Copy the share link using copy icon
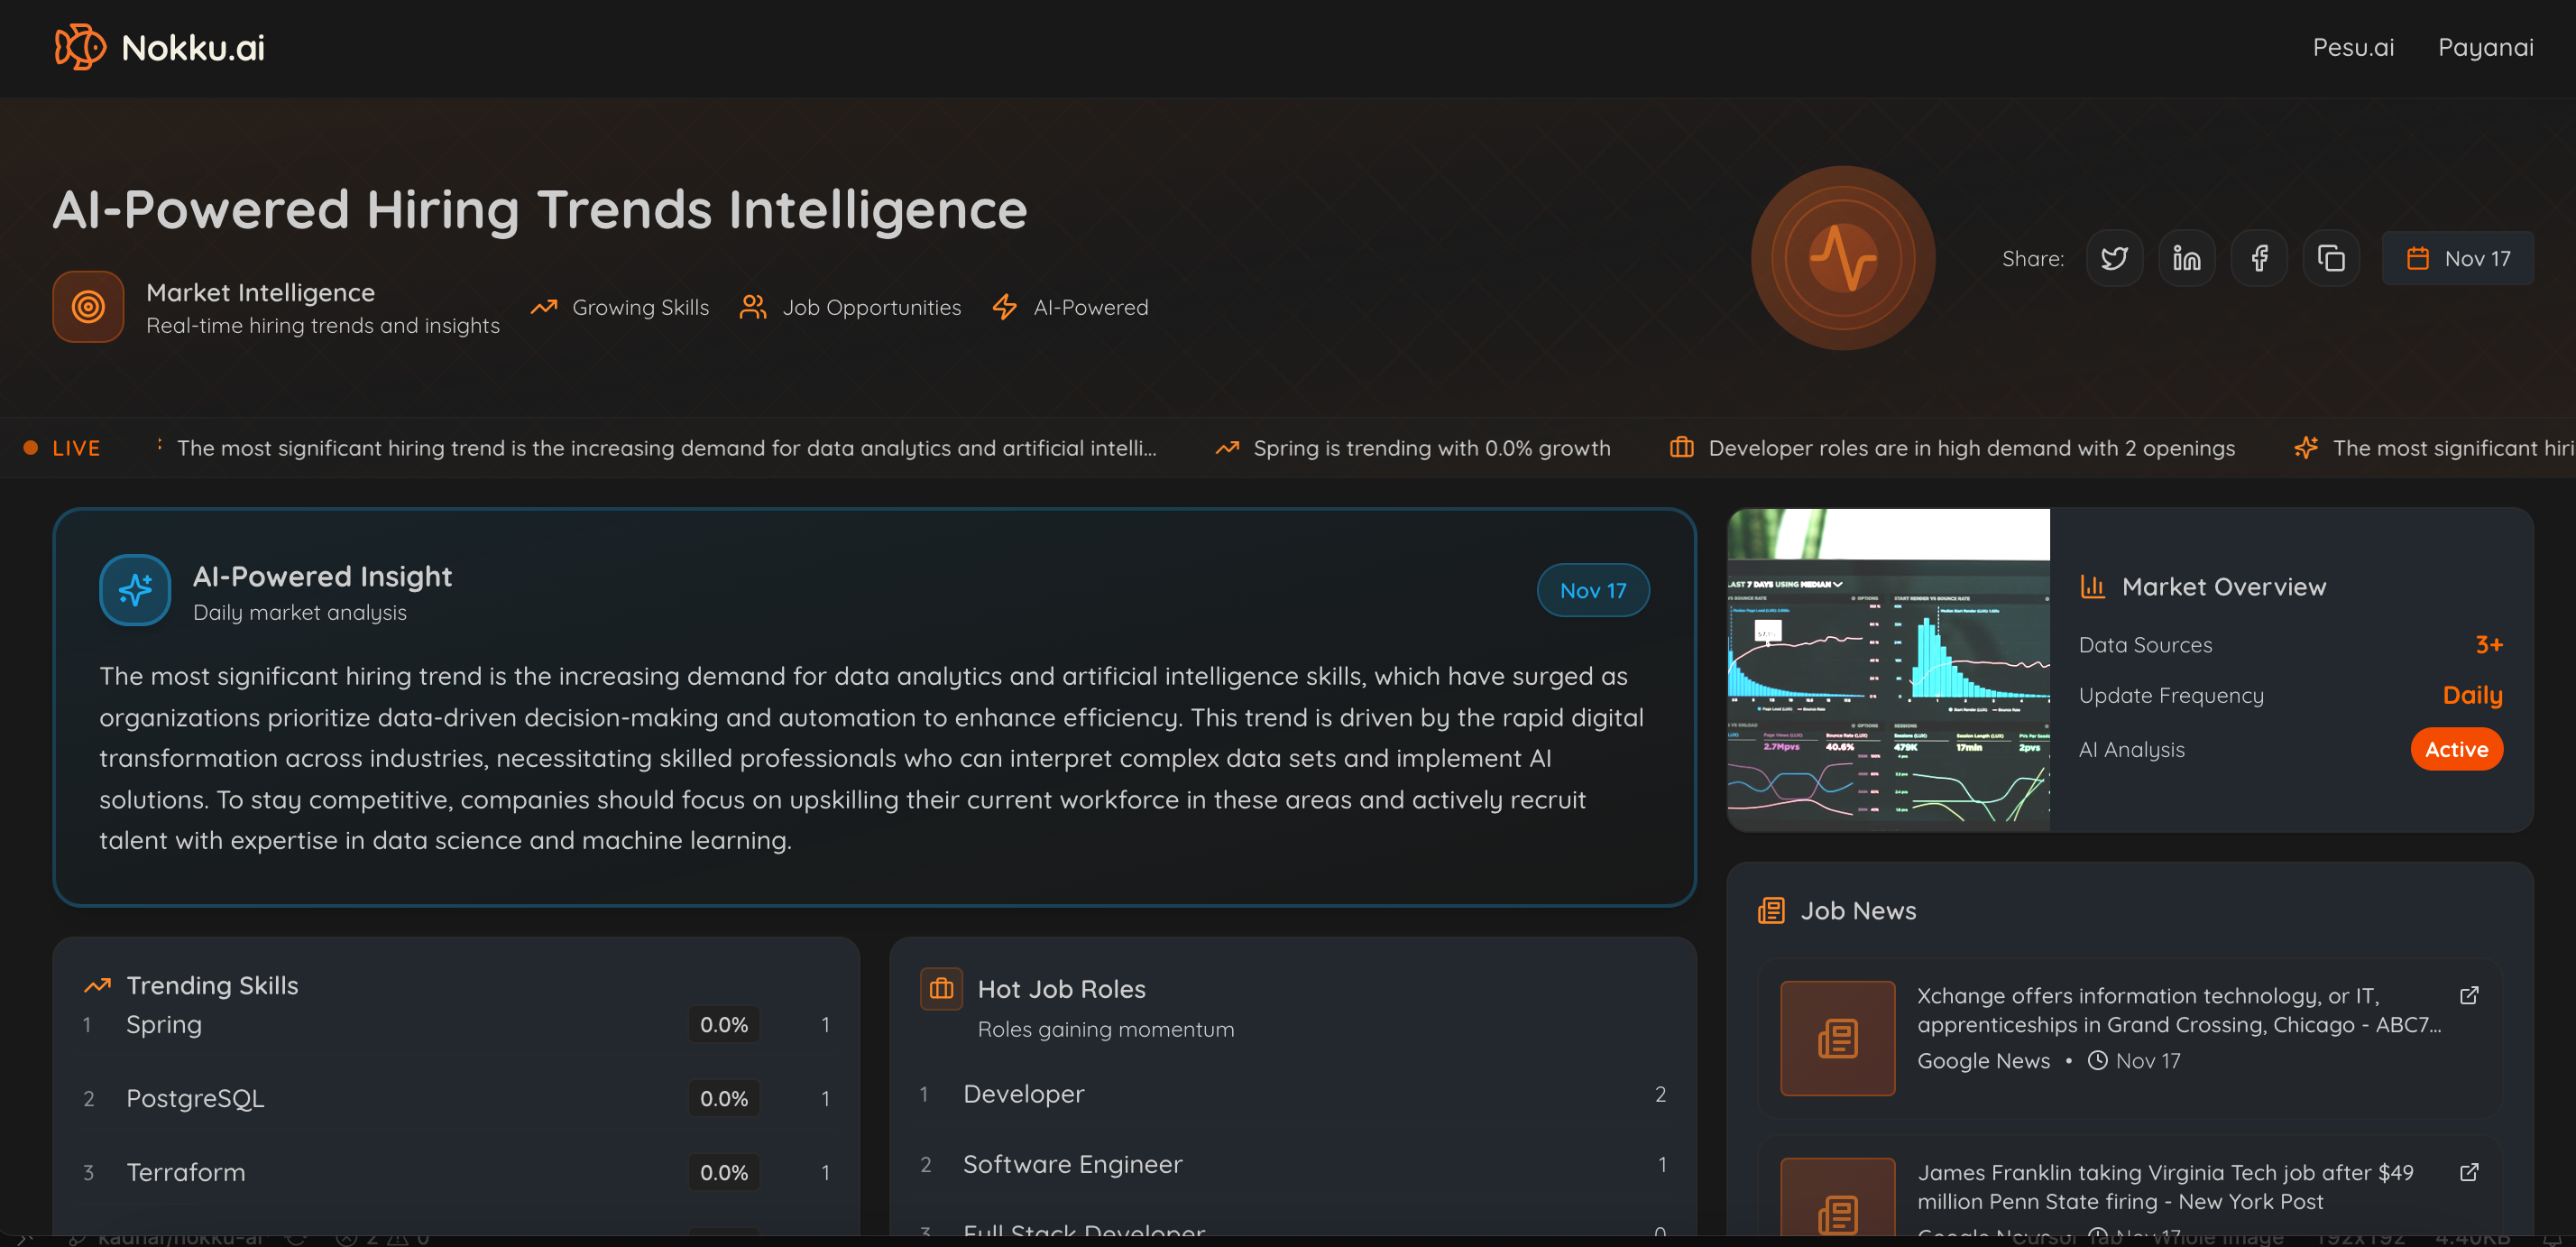Screen dimensions: 2576x1247 (2331, 257)
